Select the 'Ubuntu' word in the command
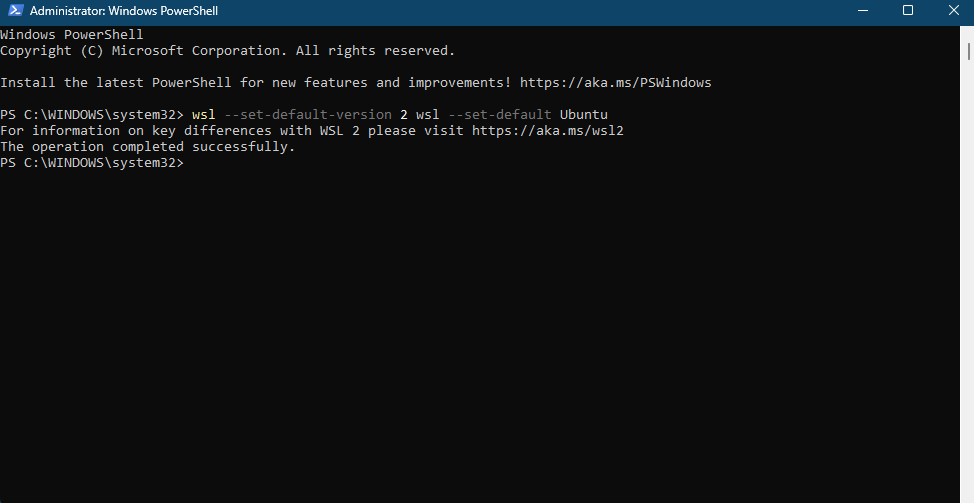 click(584, 115)
